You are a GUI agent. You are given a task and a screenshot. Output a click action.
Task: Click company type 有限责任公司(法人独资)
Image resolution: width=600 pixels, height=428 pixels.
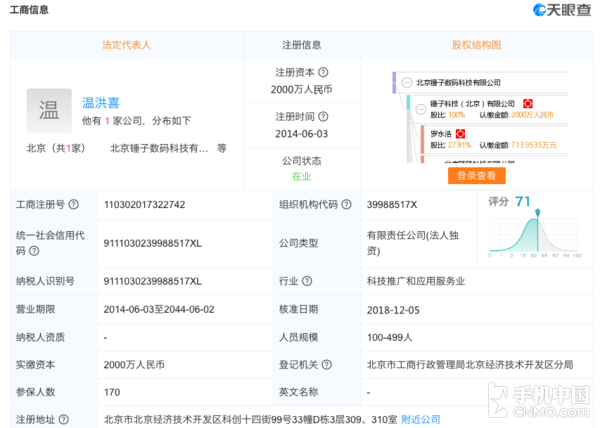(412, 243)
